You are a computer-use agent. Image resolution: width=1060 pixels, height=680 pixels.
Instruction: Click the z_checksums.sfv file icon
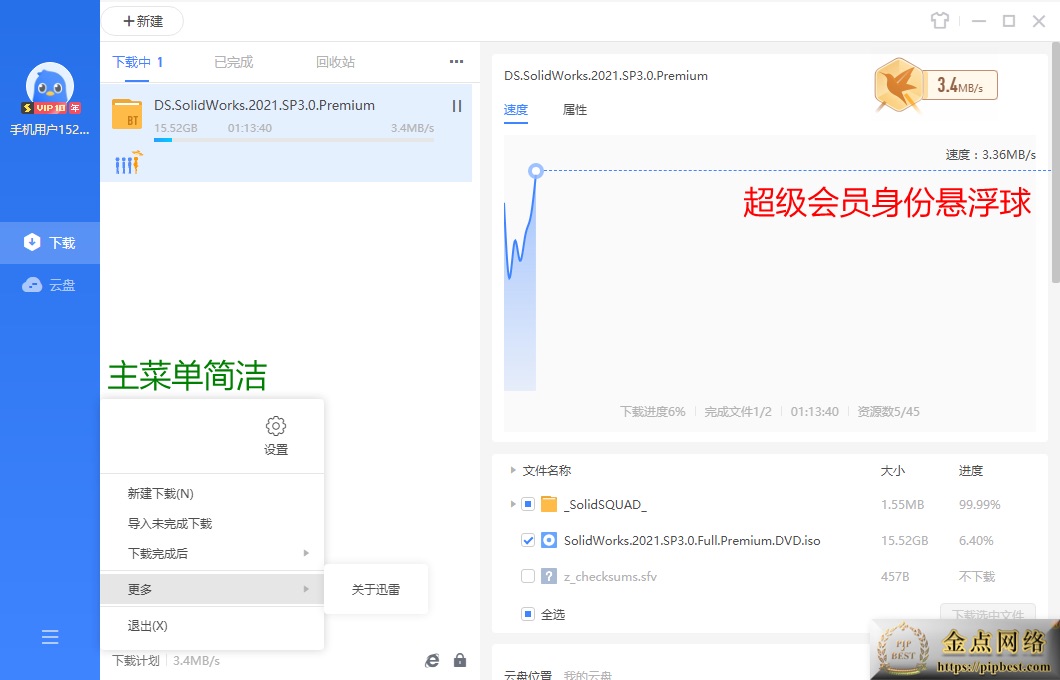549,577
